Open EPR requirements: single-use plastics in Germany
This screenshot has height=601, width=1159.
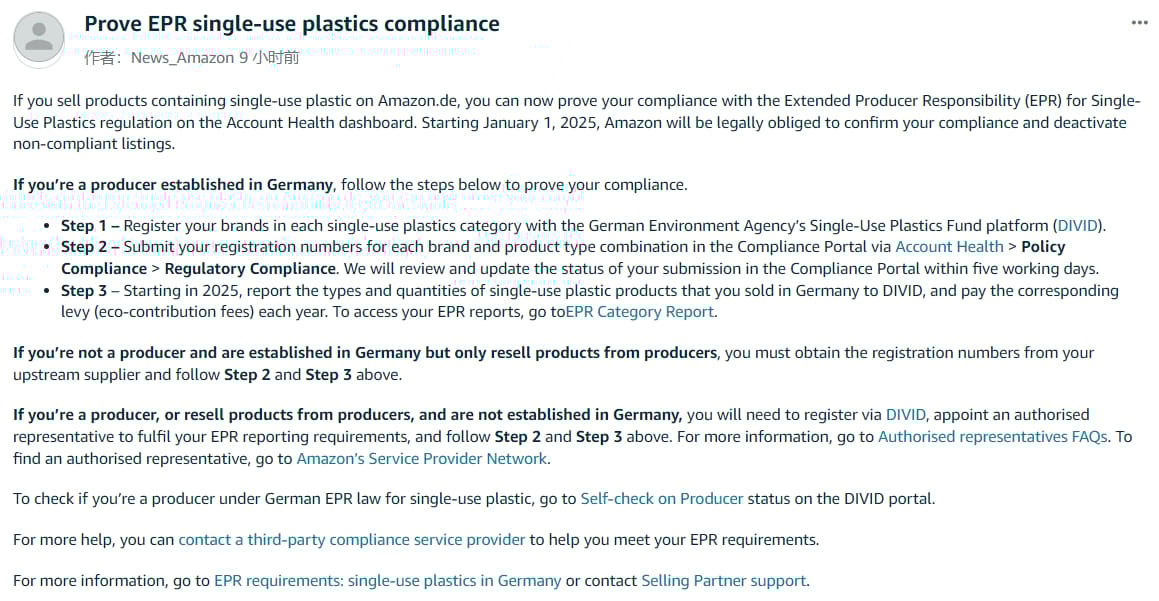(x=387, y=581)
